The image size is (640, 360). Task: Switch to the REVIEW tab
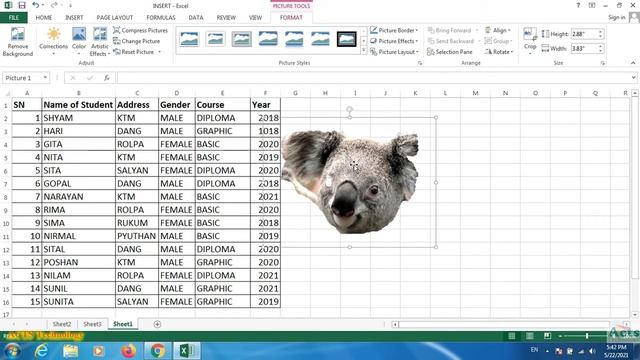tap(226, 18)
